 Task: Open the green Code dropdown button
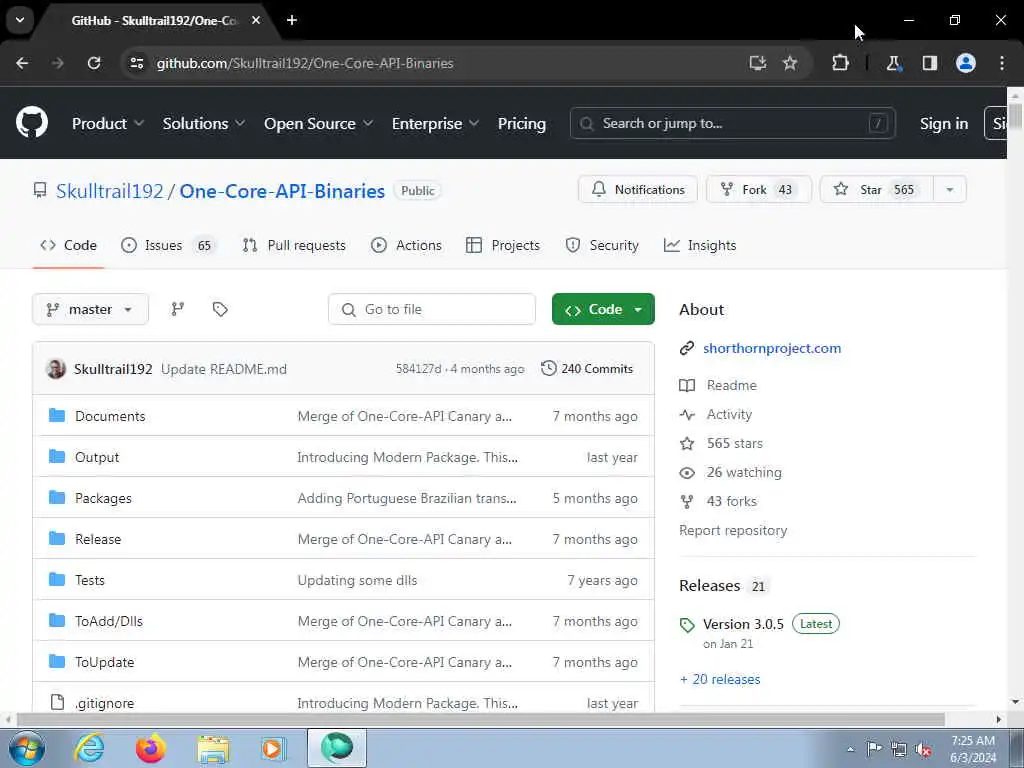point(603,309)
